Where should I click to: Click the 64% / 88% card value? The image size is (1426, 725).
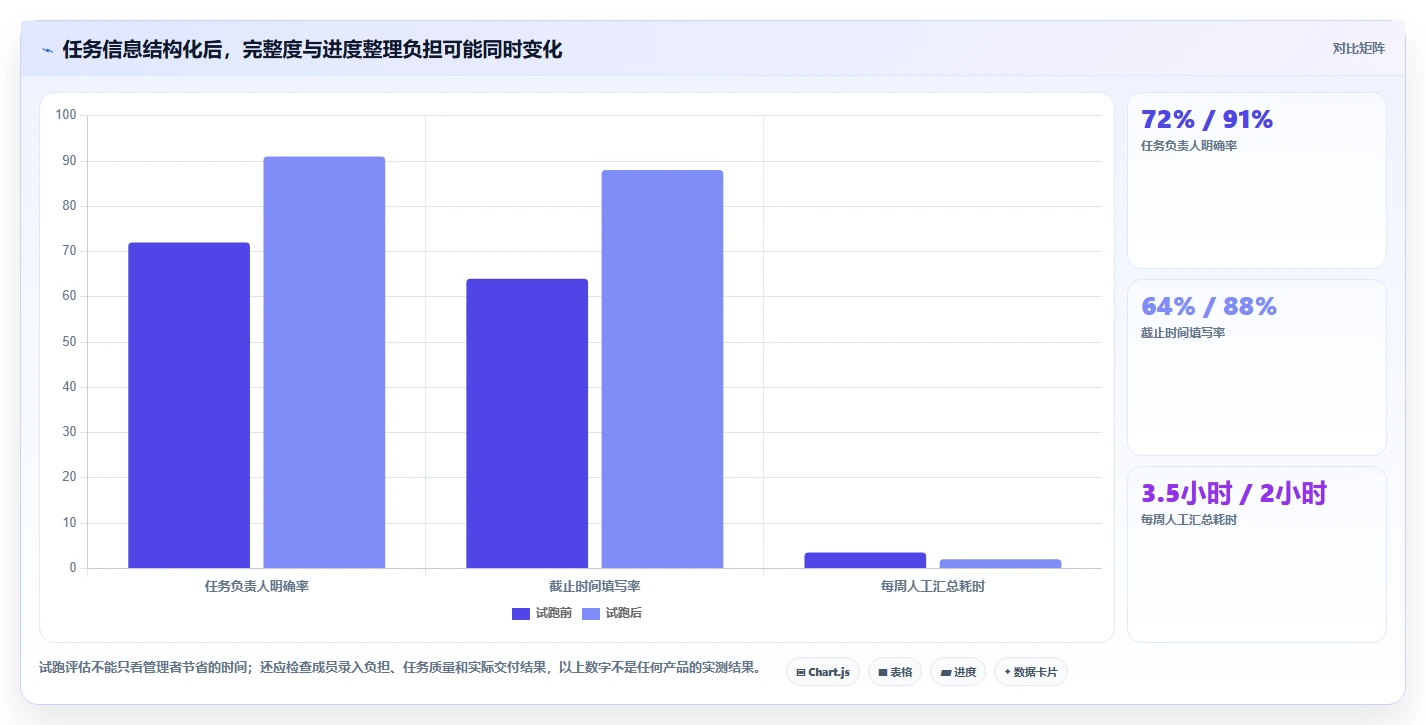(x=1209, y=306)
